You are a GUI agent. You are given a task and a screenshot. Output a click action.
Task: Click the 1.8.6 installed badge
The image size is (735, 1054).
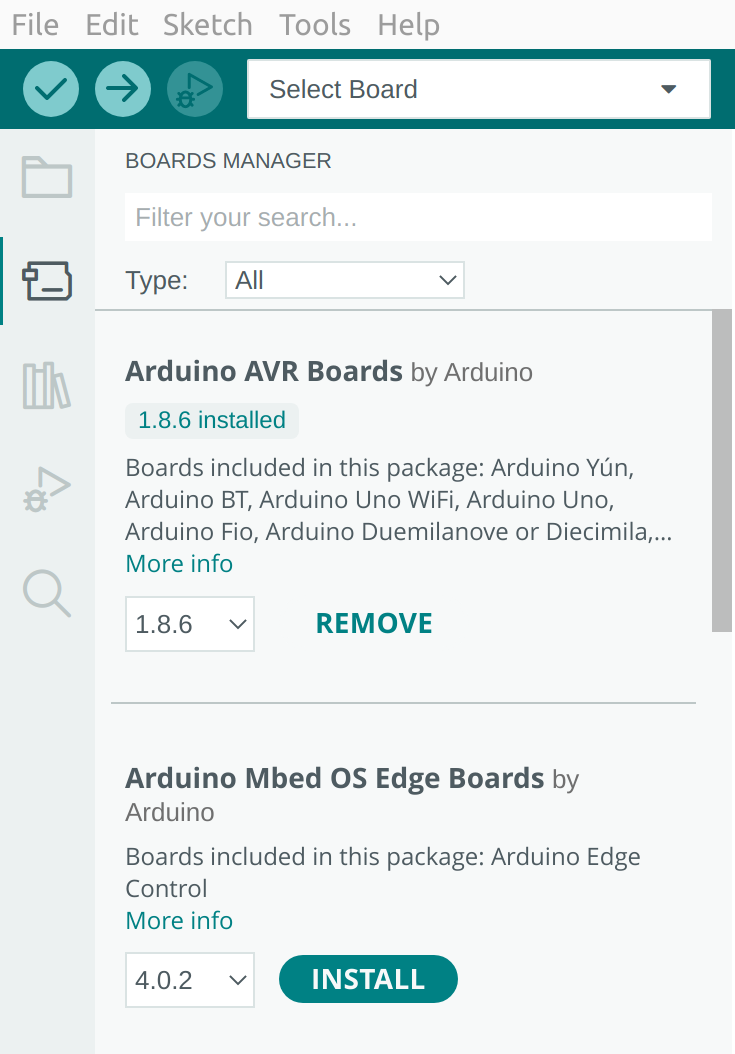pyautogui.click(x=212, y=420)
